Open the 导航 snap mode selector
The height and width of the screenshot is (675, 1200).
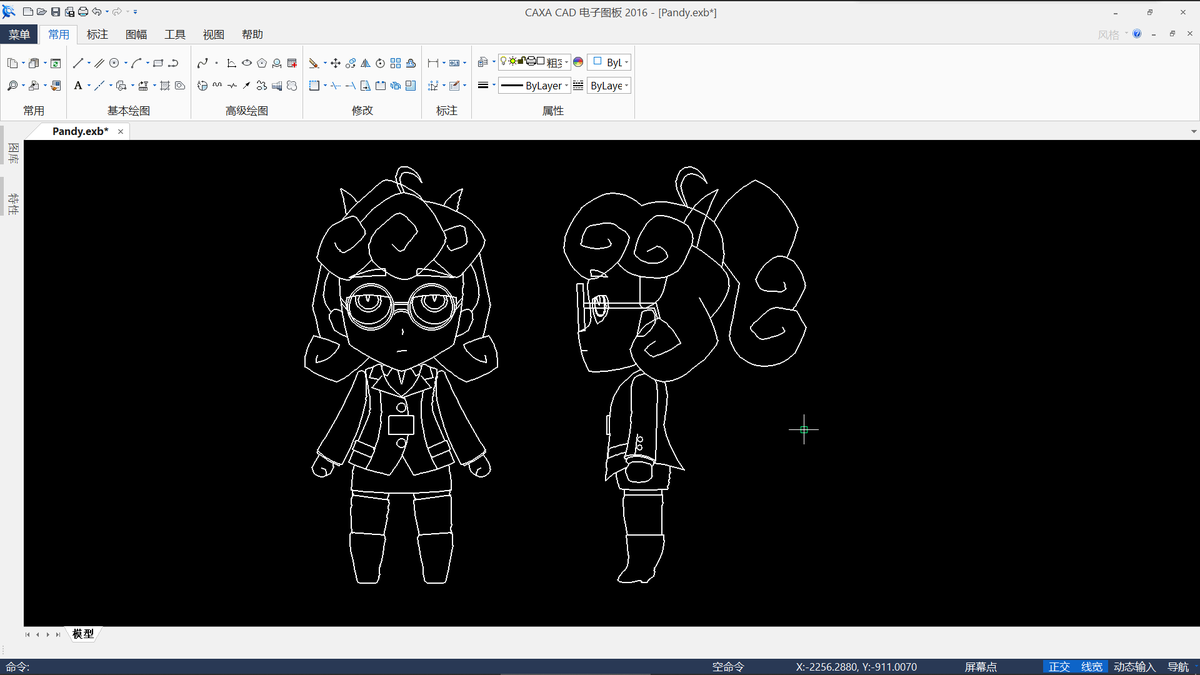click(x=1177, y=667)
